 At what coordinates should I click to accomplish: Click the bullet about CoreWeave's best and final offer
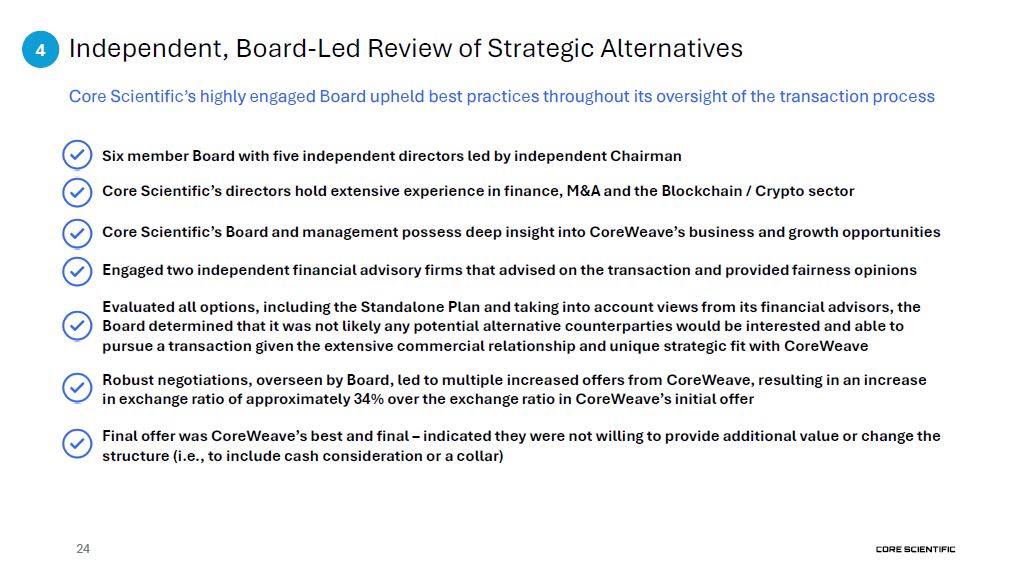pyautogui.click(x=521, y=436)
